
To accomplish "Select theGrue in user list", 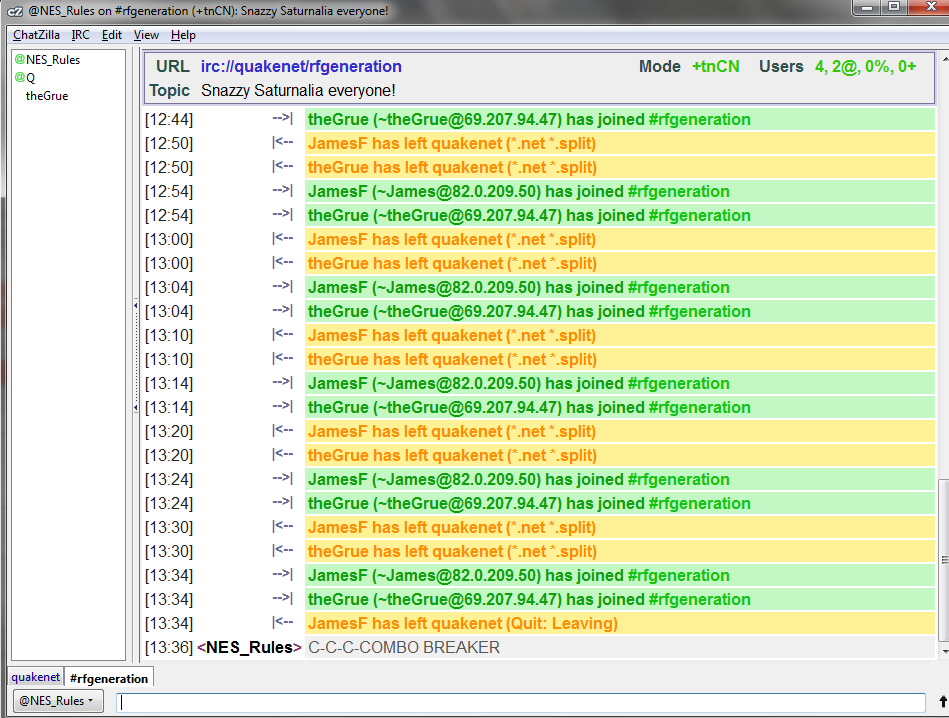I will (47, 96).
